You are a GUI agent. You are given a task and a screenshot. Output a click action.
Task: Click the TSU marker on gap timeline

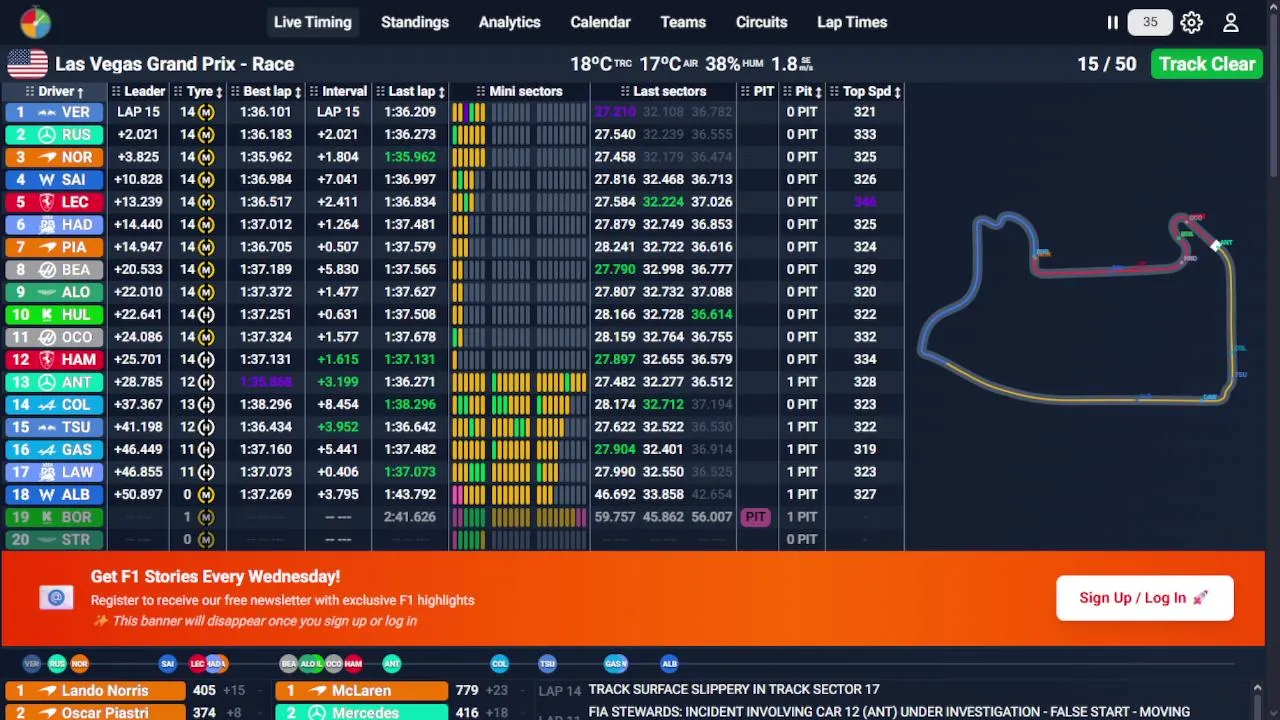click(x=547, y=663)
